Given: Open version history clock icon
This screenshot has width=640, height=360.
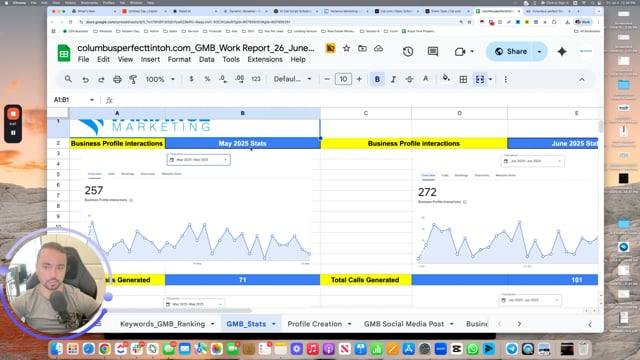Looking at the screenshot, I should (x=408, y=51).
